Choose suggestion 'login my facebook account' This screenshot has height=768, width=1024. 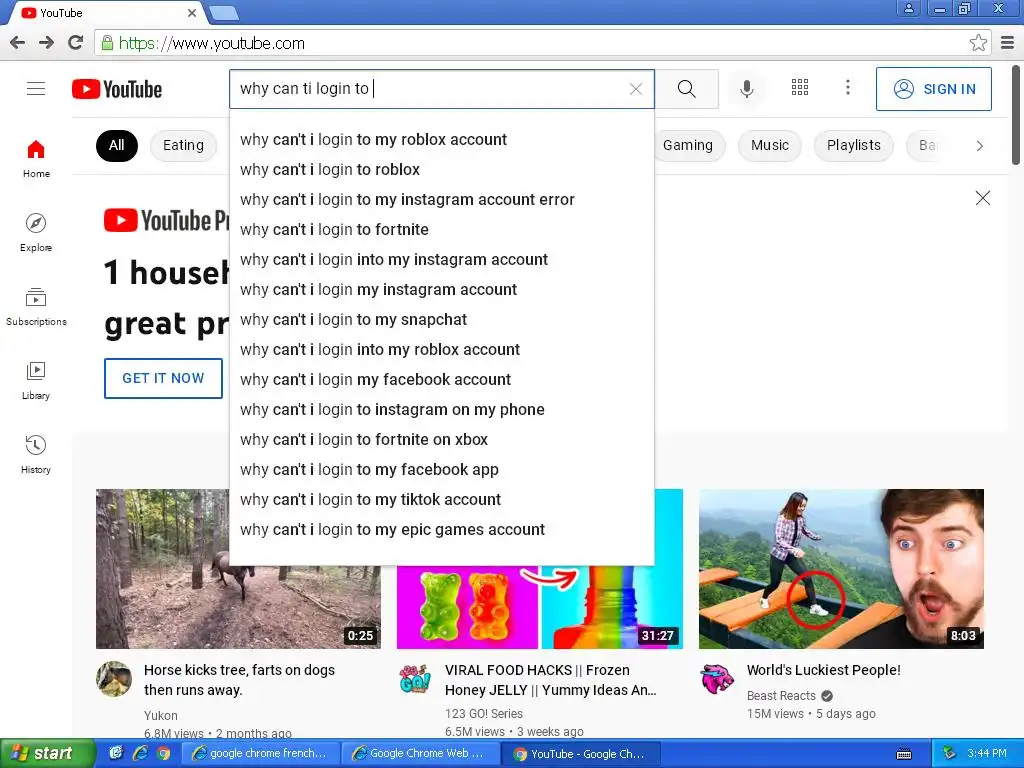[x=441, y=380]
